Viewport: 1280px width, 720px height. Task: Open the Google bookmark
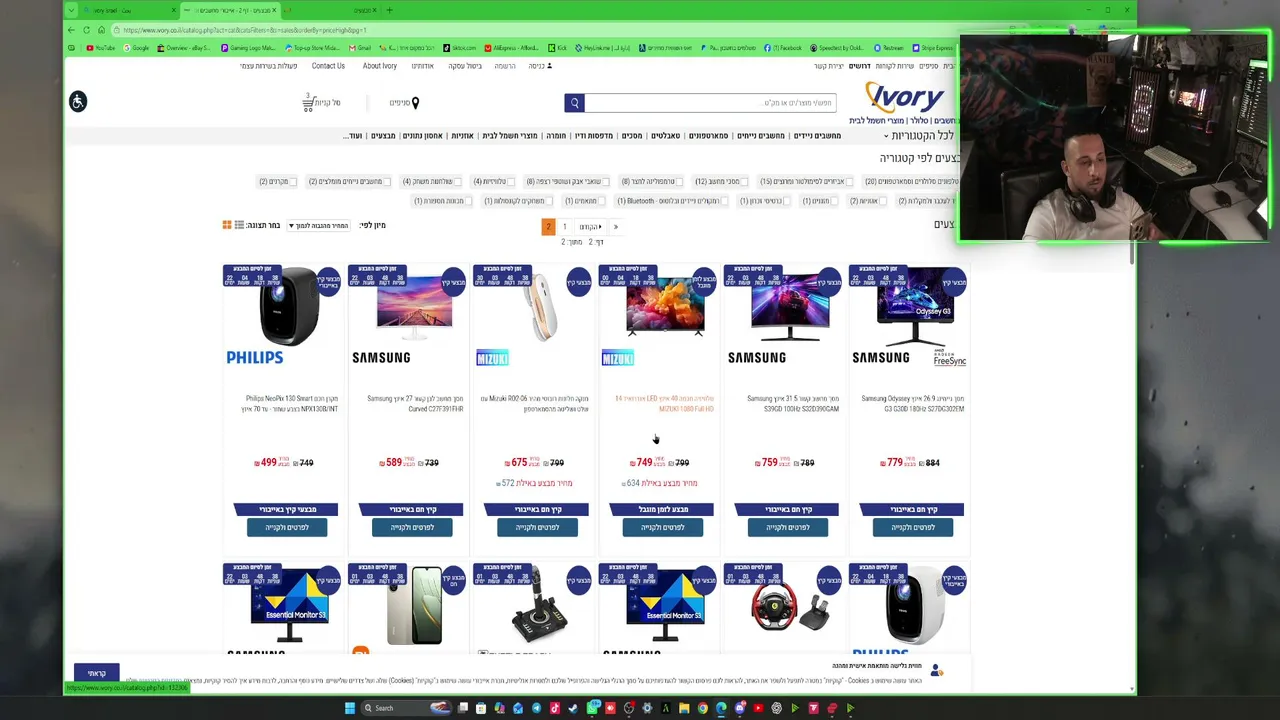137,48
